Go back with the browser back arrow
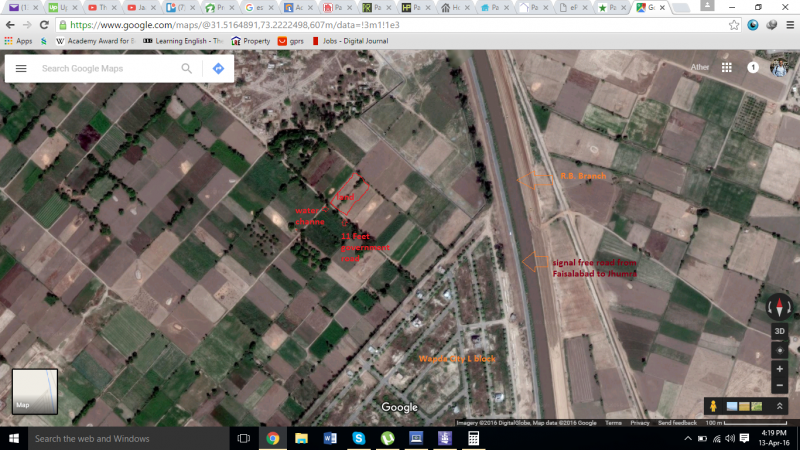The height and width of the screenshot is (450, 800). (10, 25)
